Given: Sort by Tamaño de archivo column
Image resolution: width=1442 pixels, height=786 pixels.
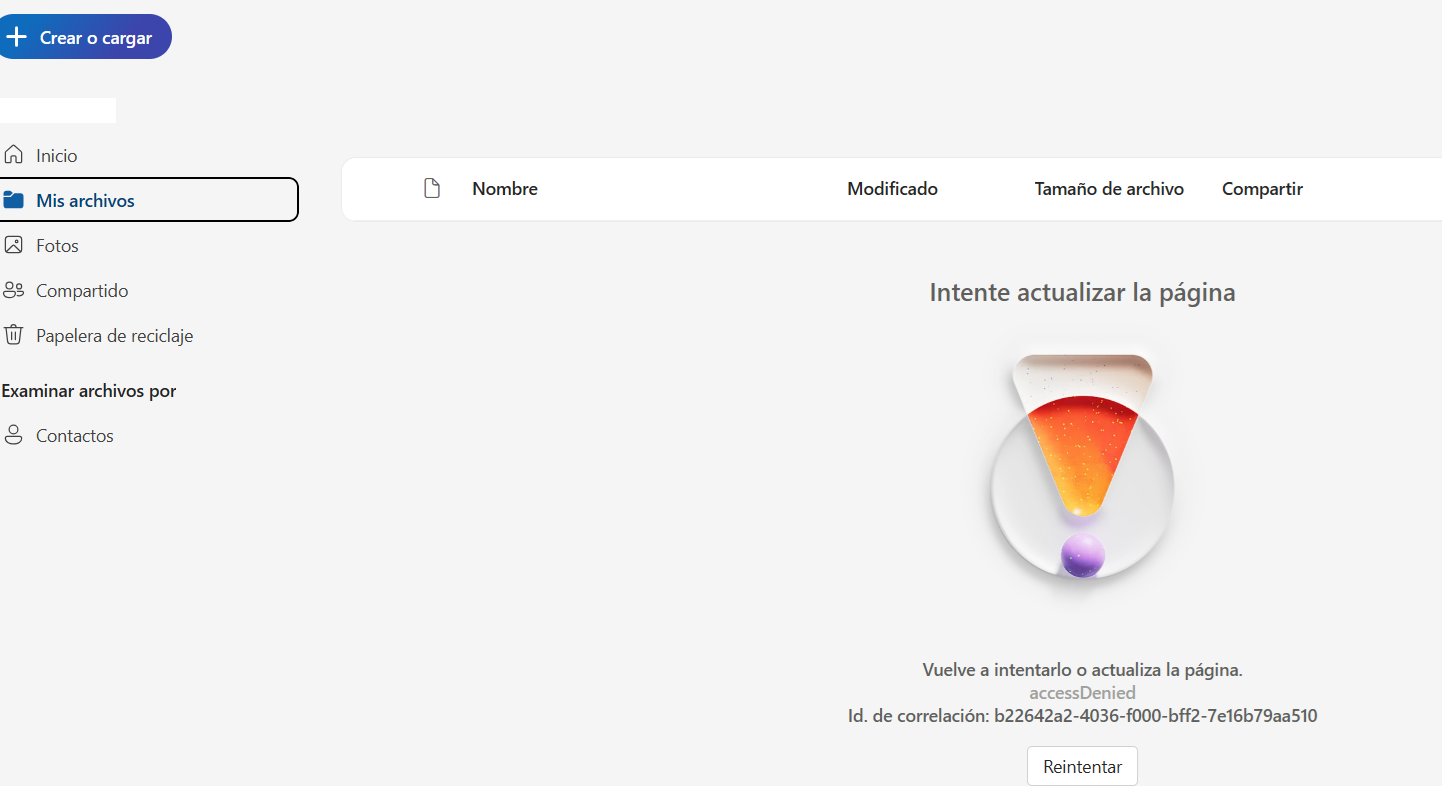Looking at the screenshot, I should pos(1109,188).
